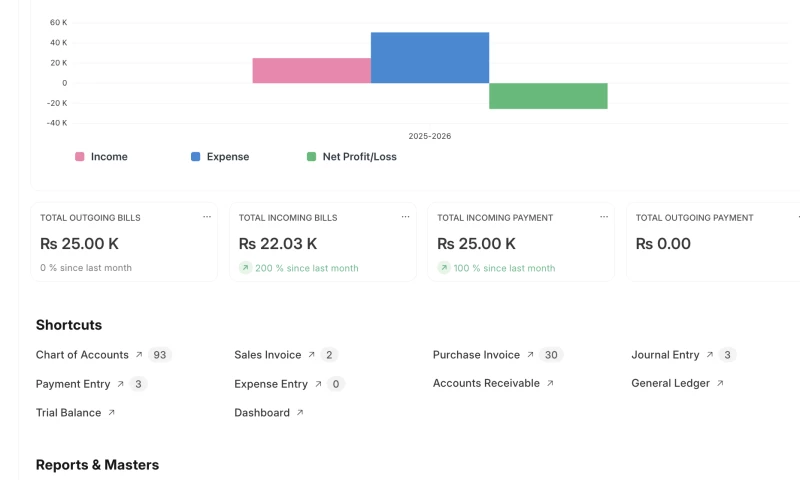Click the 3 count badge for Payment Entry

[138, 384]
